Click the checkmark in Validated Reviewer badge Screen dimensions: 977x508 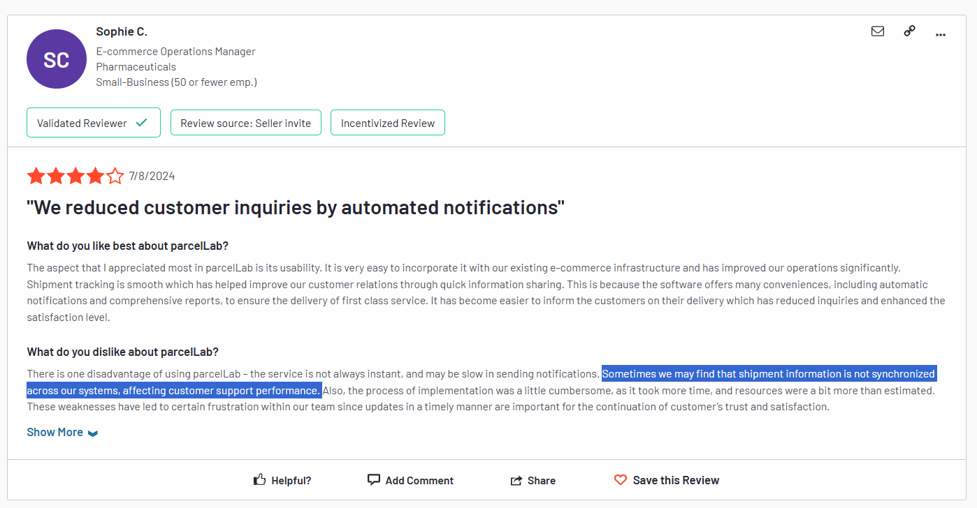click(141, 123)
